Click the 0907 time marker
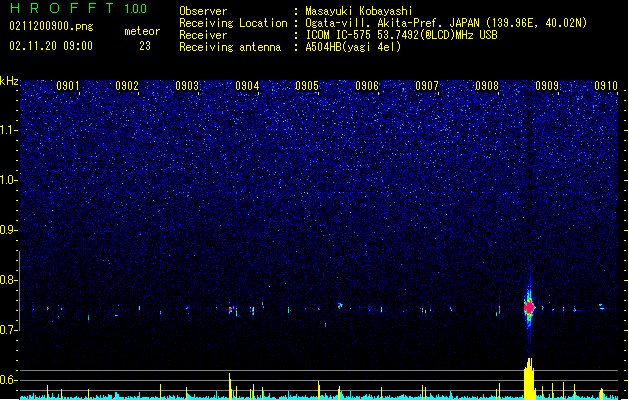 (427, 85)
